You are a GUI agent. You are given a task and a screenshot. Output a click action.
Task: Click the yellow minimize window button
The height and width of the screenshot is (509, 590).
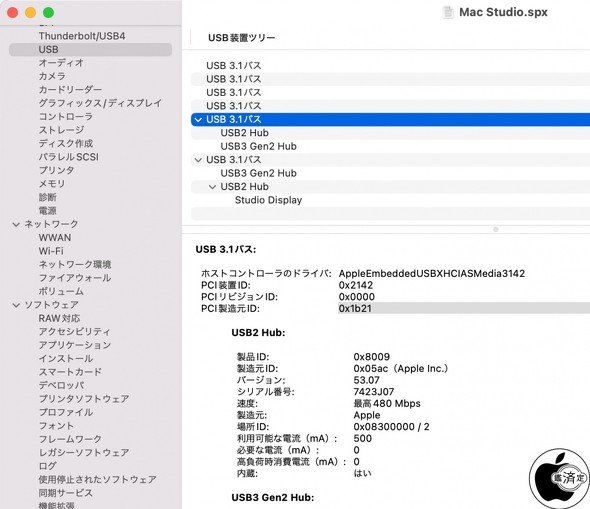point(30,13)
